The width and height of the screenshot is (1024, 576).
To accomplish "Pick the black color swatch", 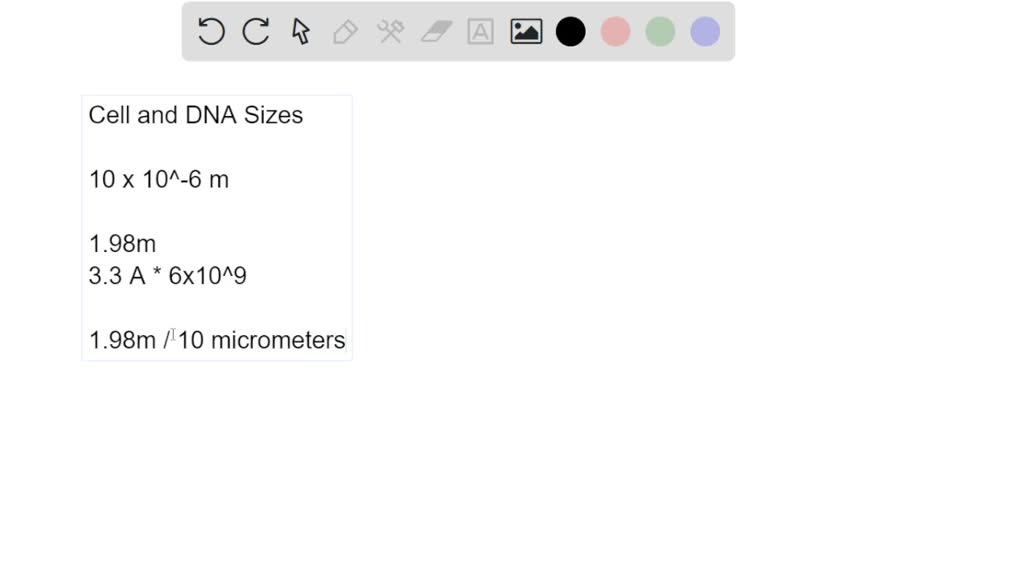I will (571, 32).
